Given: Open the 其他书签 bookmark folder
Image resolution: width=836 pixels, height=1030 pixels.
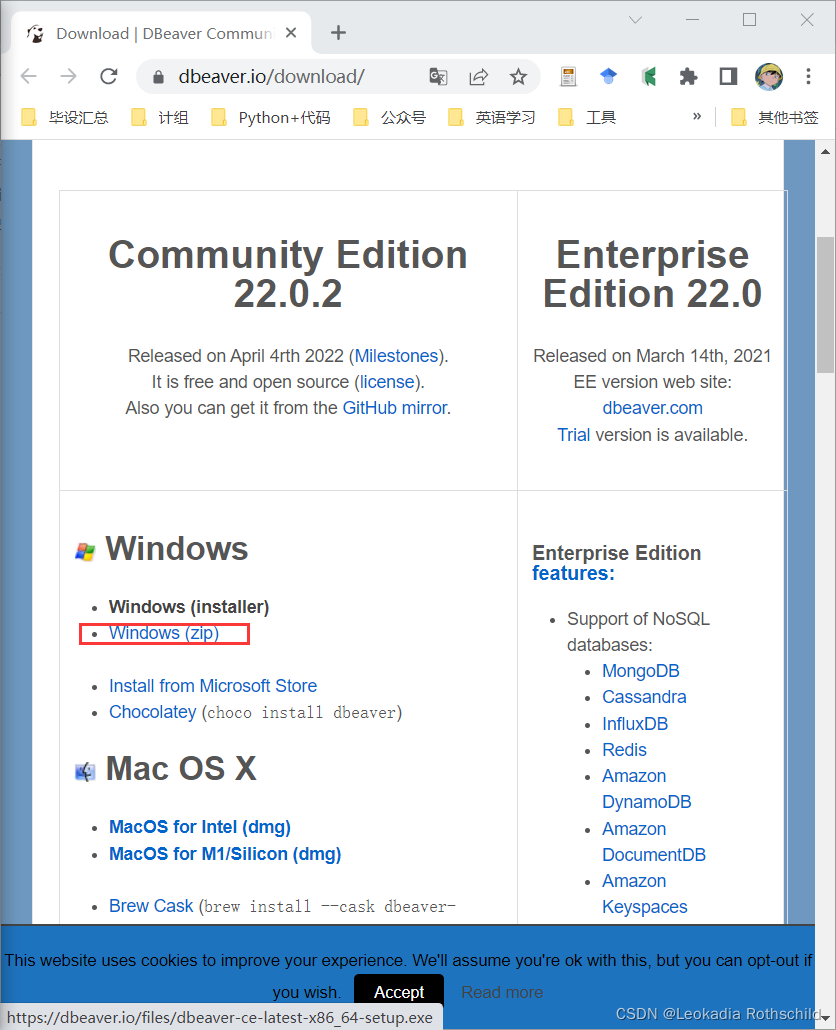Looking at the screenshot, I should tap(775, 118).
